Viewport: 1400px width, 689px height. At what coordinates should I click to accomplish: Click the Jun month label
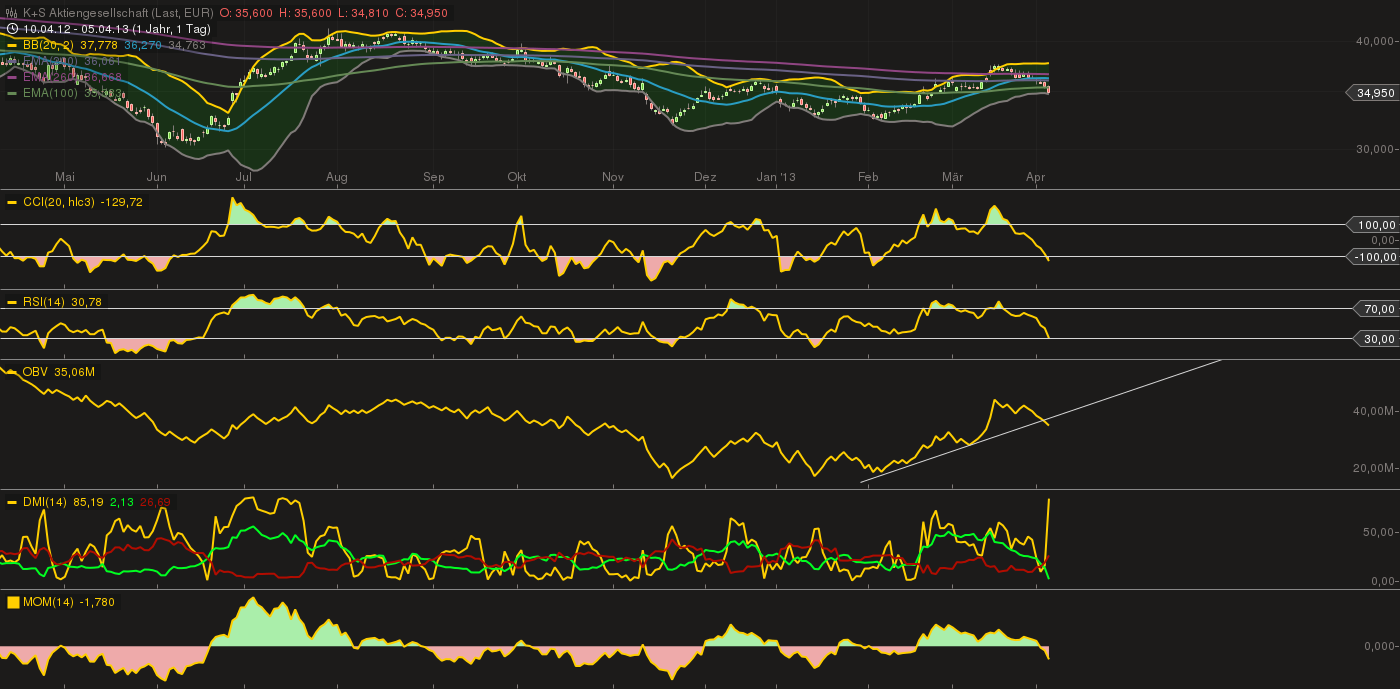156,177
